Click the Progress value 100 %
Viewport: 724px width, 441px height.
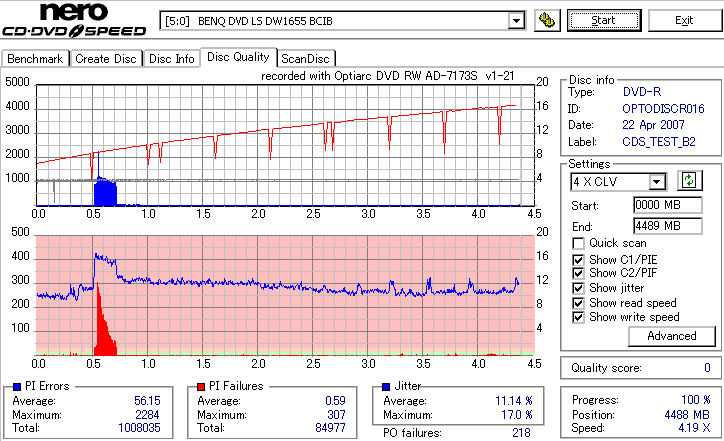(x=696, y=400)
